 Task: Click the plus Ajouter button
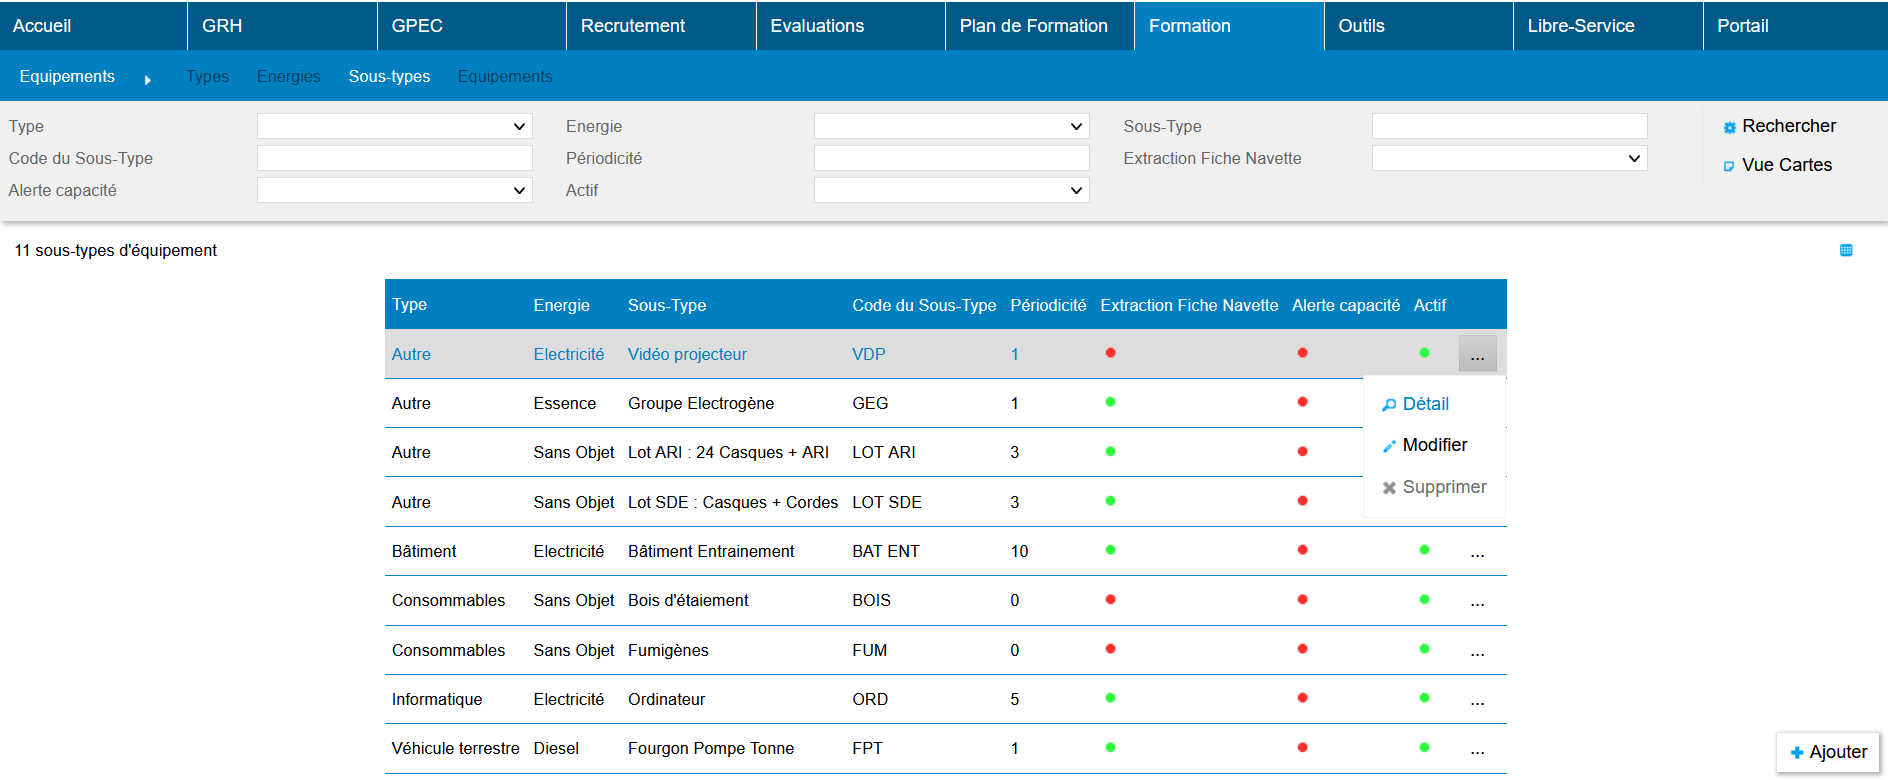[1828, 752]
